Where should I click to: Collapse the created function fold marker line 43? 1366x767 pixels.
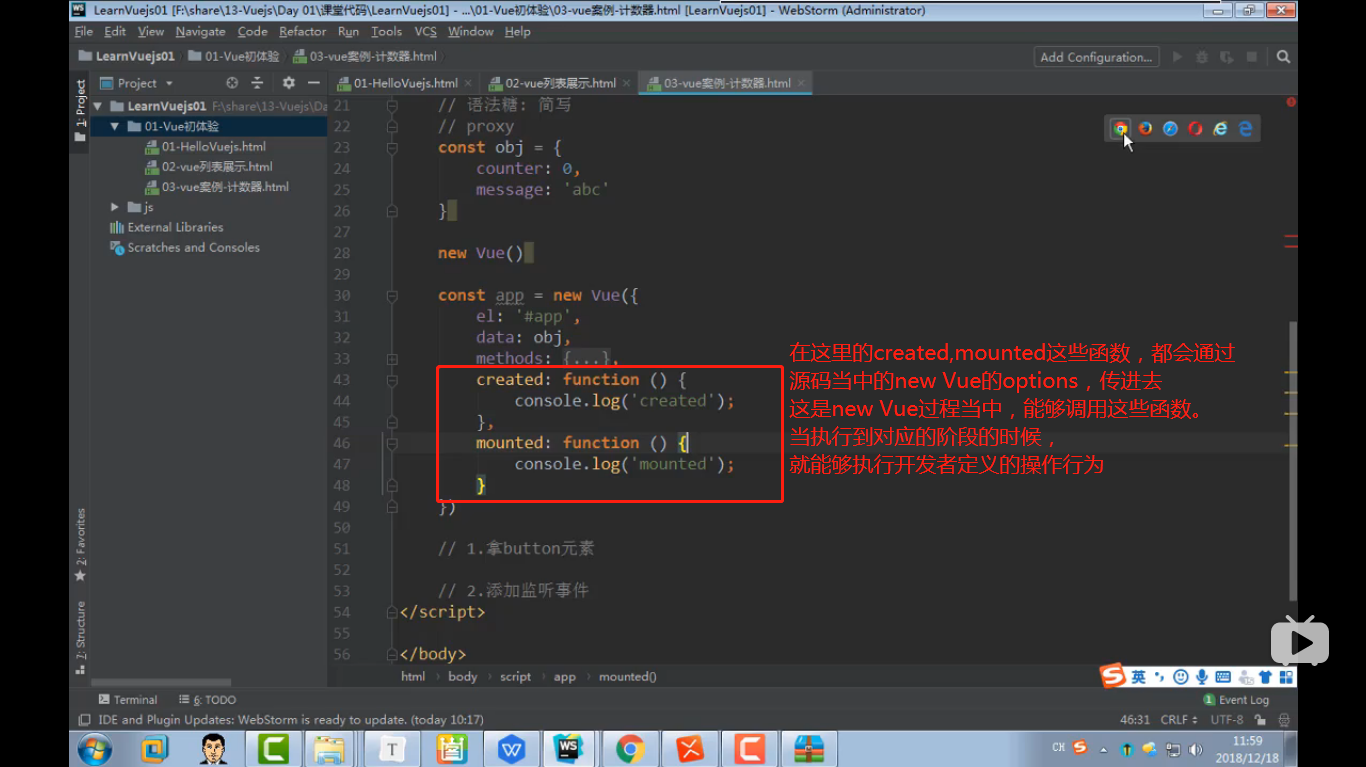pyautogui.click(x=392, y=380)
